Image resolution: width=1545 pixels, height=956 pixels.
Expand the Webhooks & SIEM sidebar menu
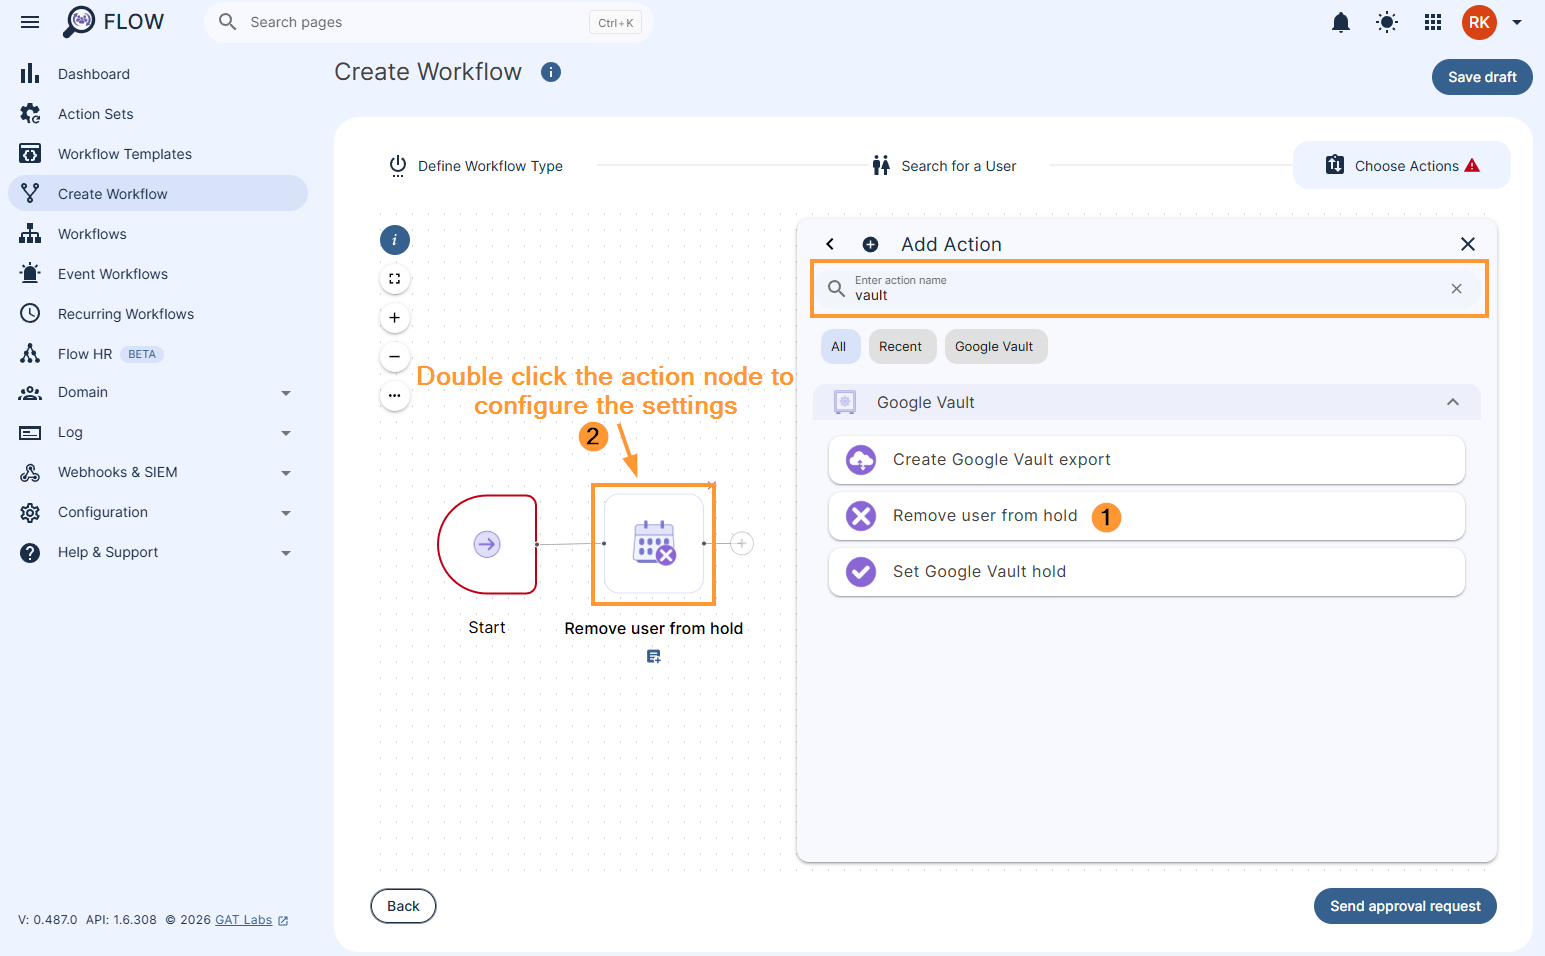click(x=158, y=473)
